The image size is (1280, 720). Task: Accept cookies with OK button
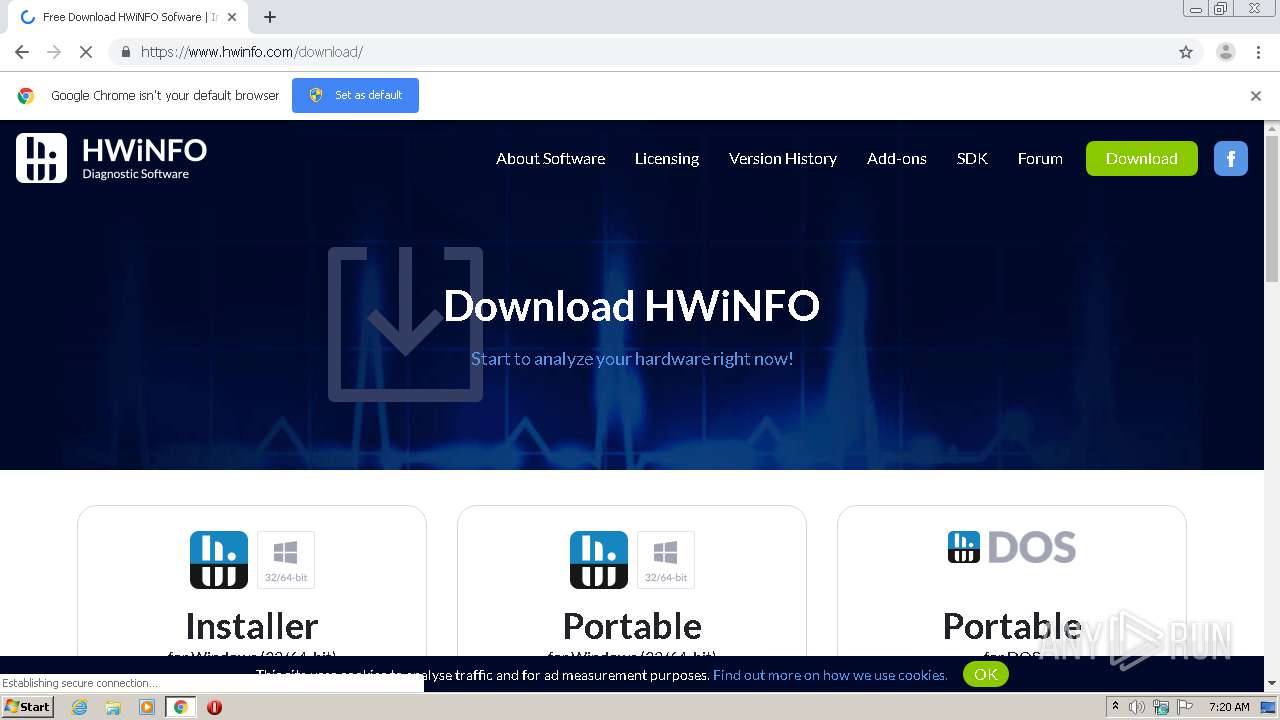tap(986, 674)
